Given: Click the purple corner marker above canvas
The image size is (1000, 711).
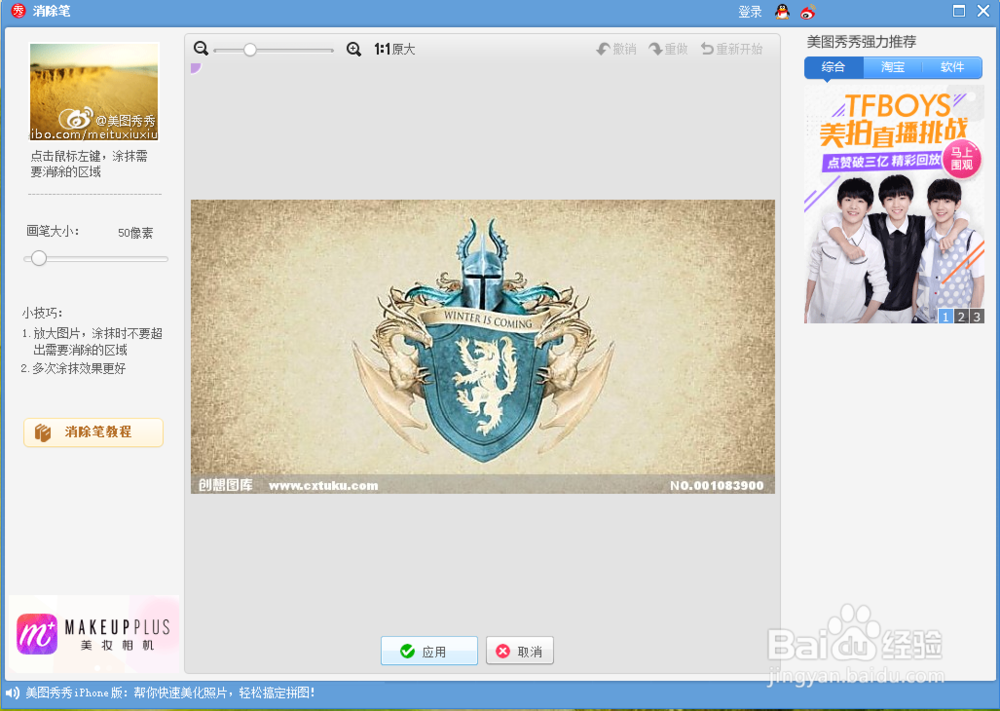Looking at the screenshot, I should pos(195,68).
